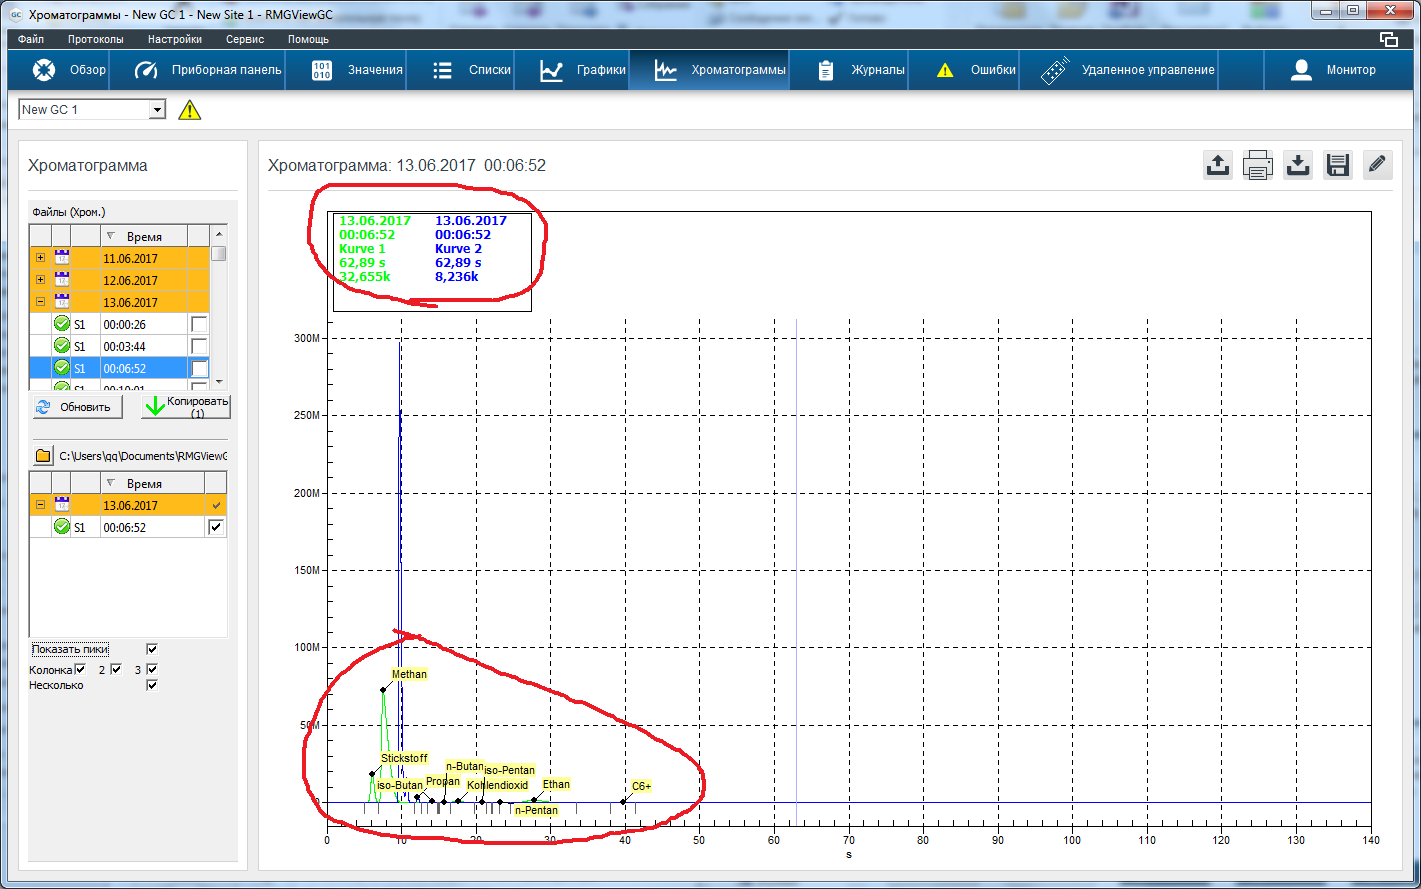Viewport: 1421px width, 889px height.
Task: Click the 'Копировать (1)' button
Action: 186,407
